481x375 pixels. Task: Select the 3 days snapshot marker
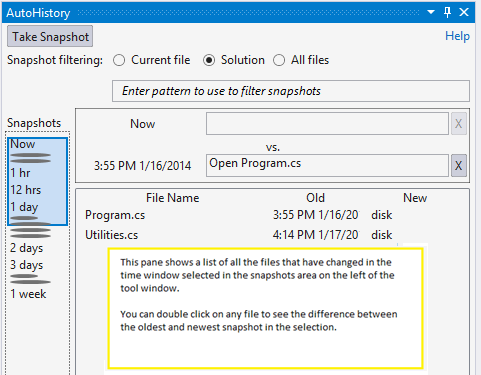click(27, 265)
